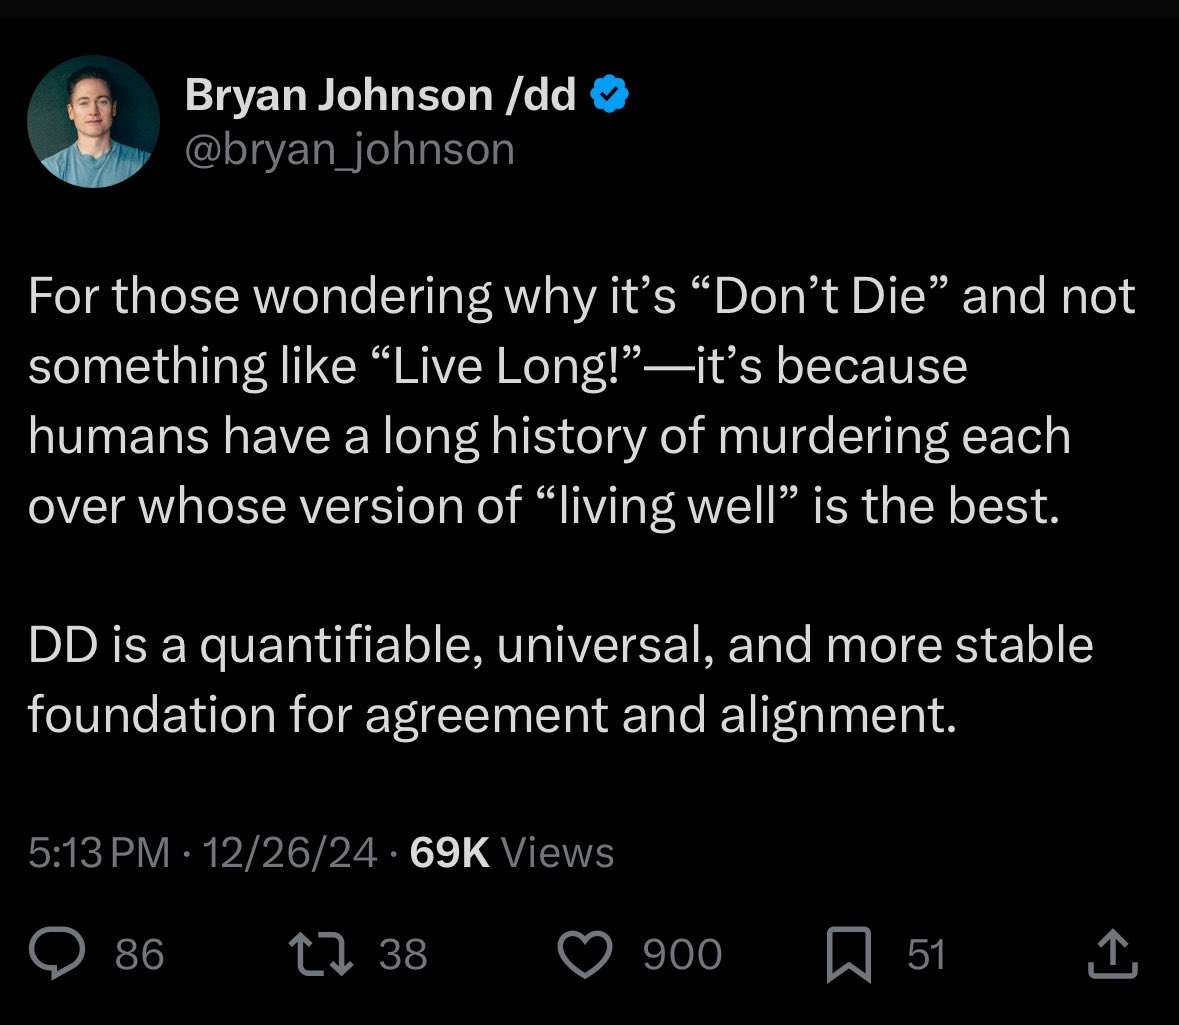Click the Bryan Johnson /dd display name
The width and height of the screenshot is (1179, 1025).
click(380, 95)
